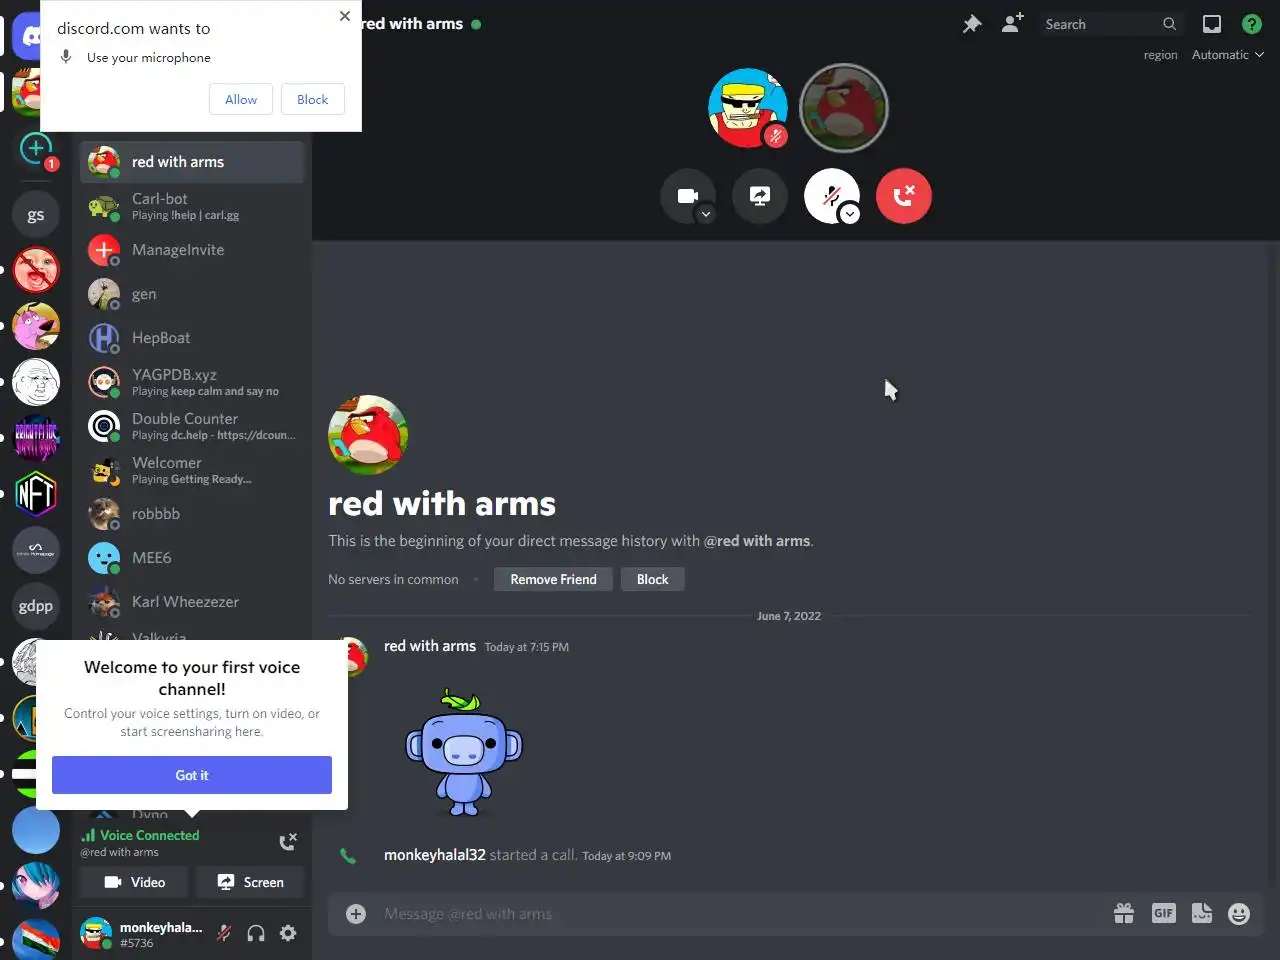Click the monkeyhalal user avatar in bottom panel
This screenshot has height=960, width=1280.
(96, 933)
